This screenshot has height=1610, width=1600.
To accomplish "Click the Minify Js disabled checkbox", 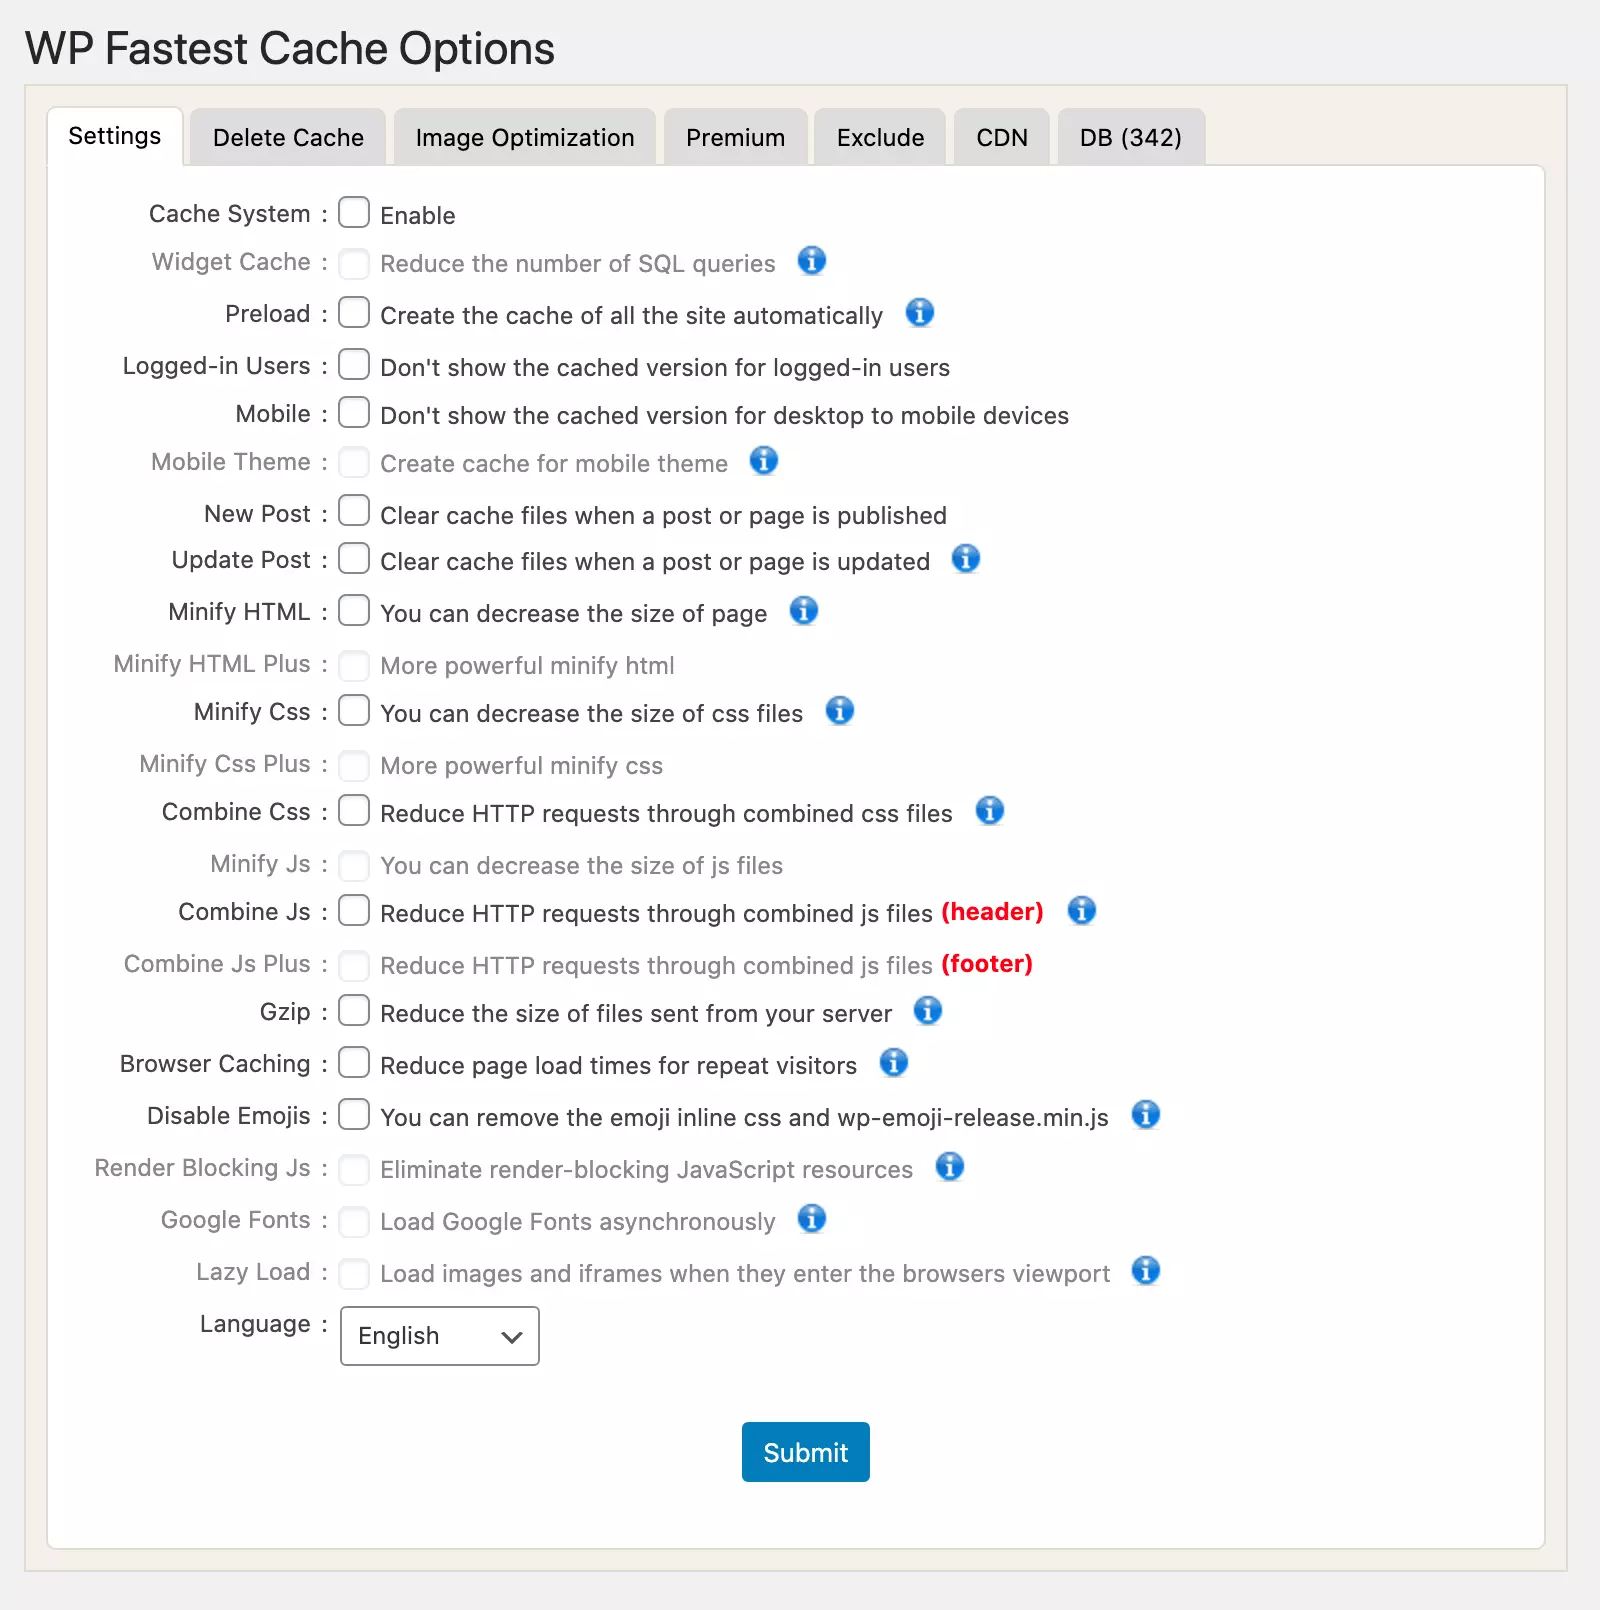I will click(x=354, y=866).
